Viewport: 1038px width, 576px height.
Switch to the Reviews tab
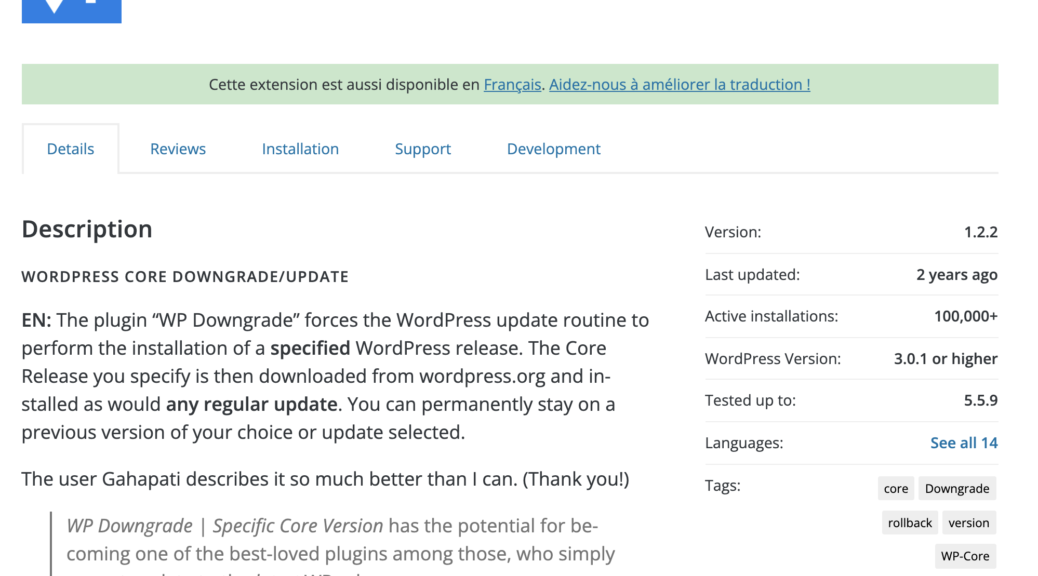tap(177, 149)
